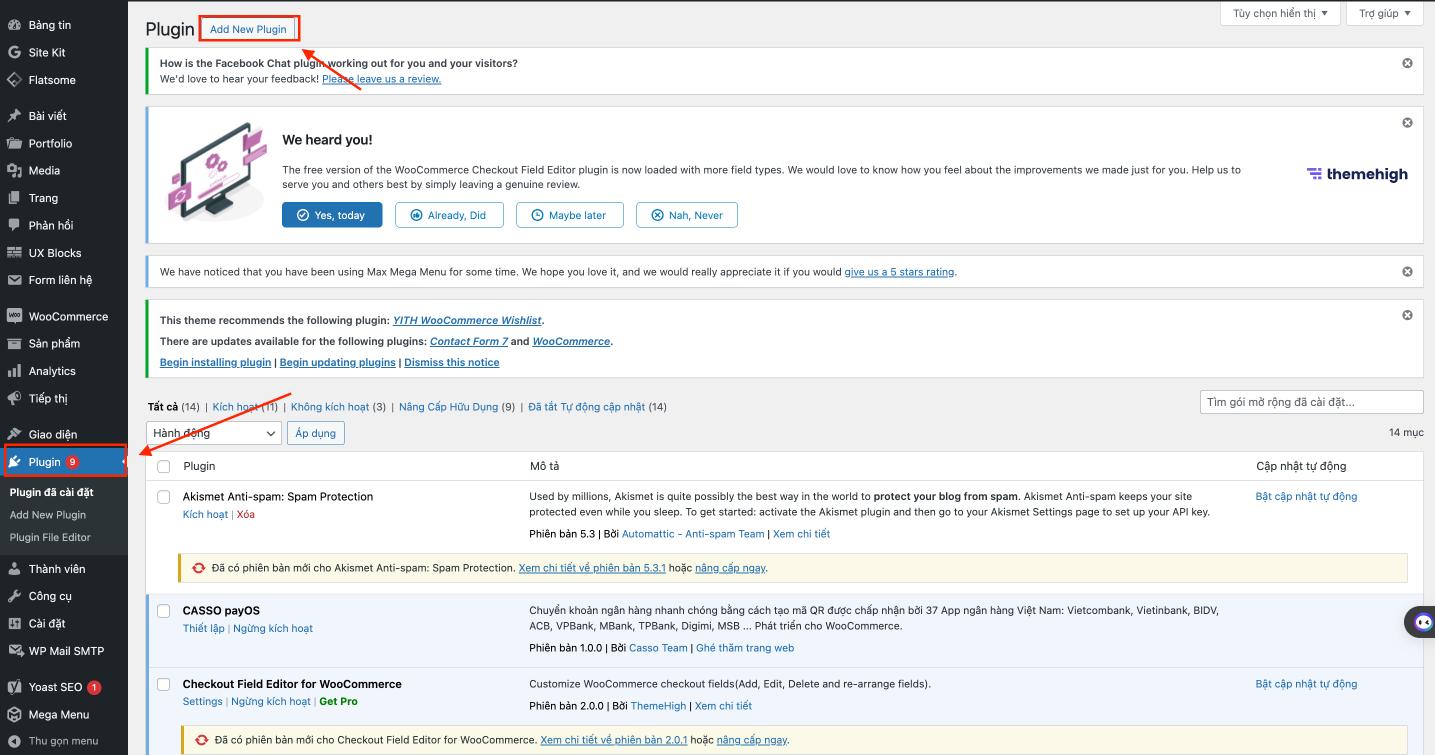Open give us a 5 stars rating link
Viewport: 1435px width, 755px height.
[x=899, y=271]
